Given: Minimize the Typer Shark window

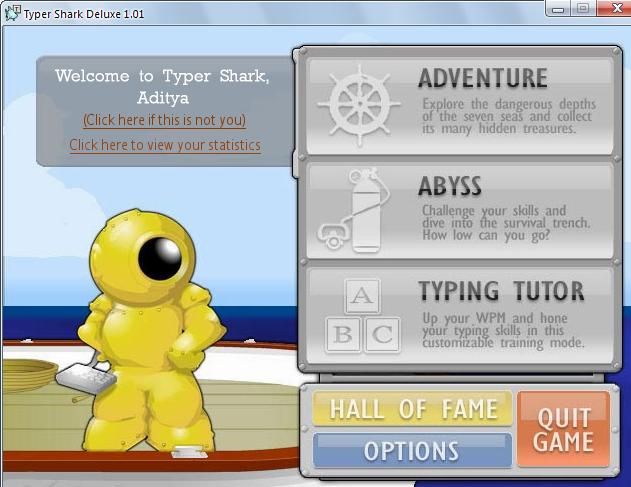Looking at the screenshot, I should tap(558, 8).
